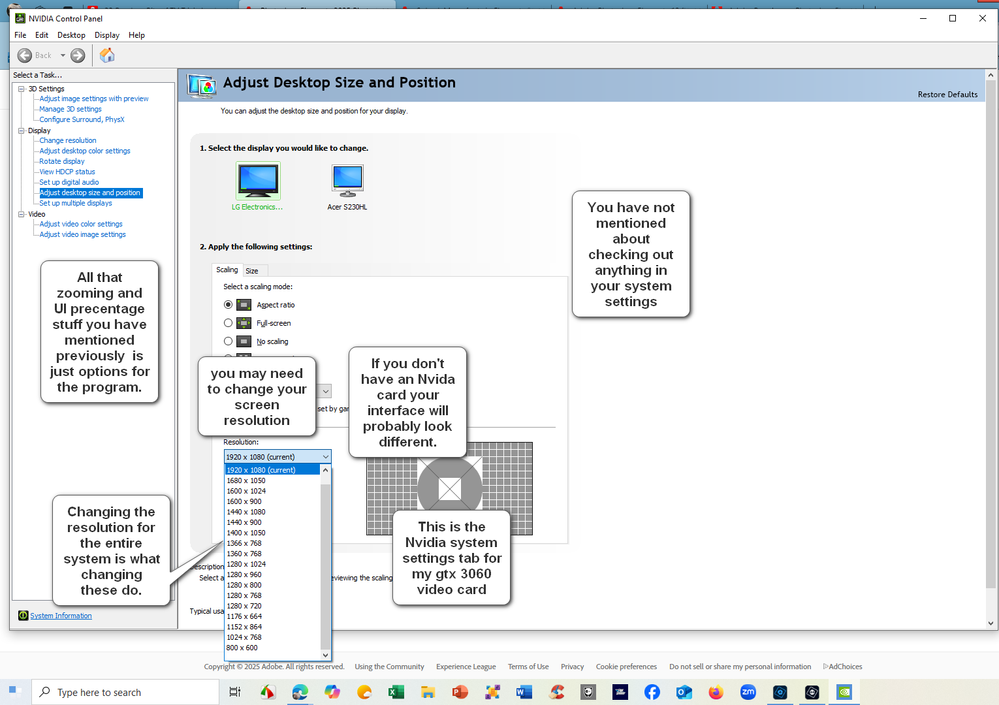
Task: Open Zoom from the taskbar
Action: point(748,692)
